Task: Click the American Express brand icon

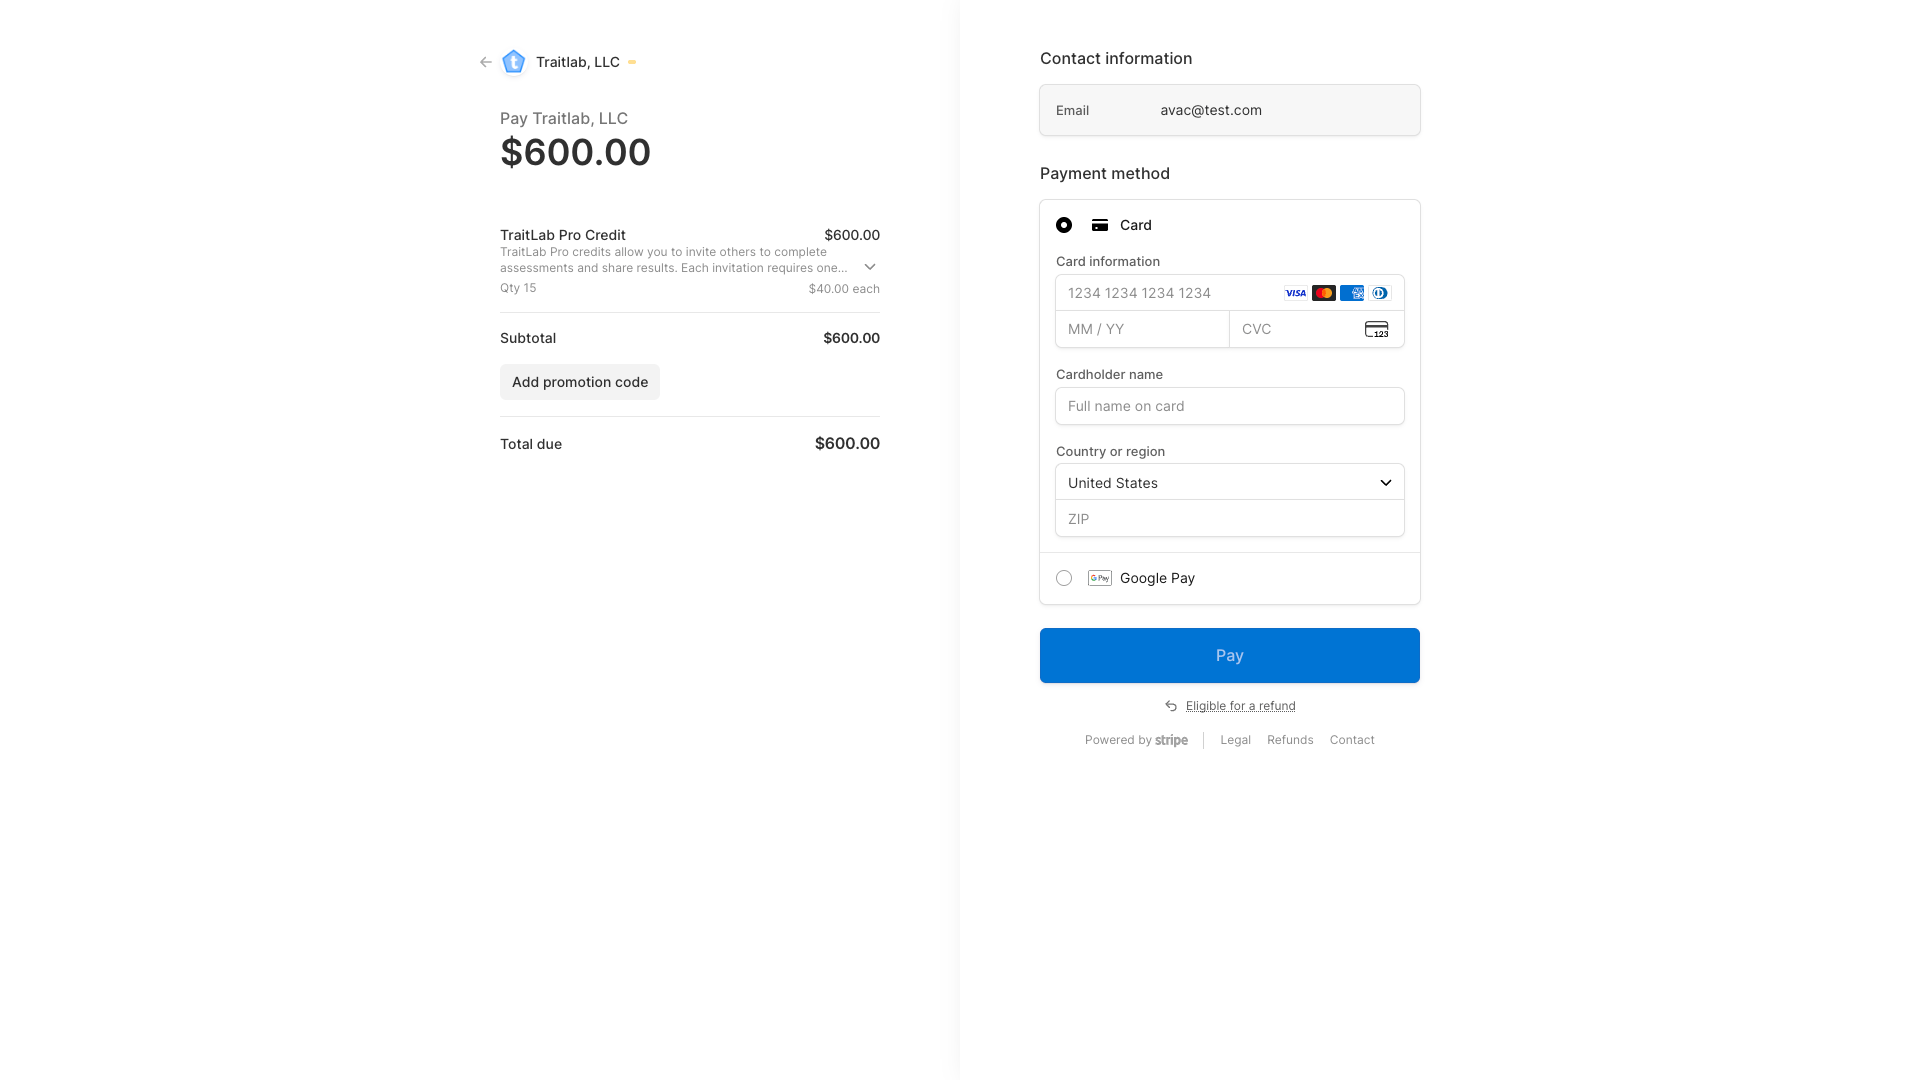Action: pos(1352,293)
